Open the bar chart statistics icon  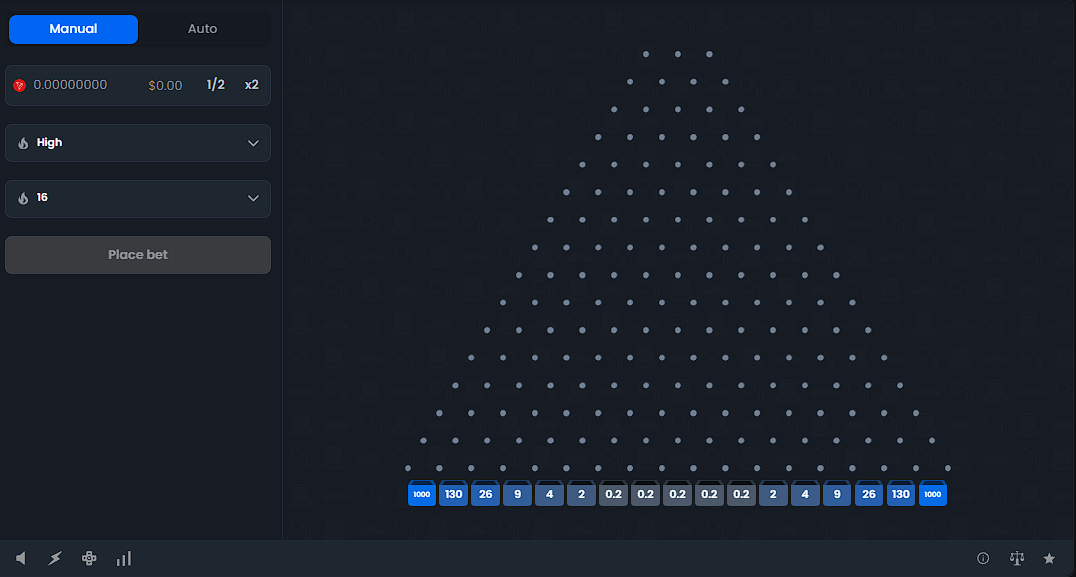pos(124,558)
